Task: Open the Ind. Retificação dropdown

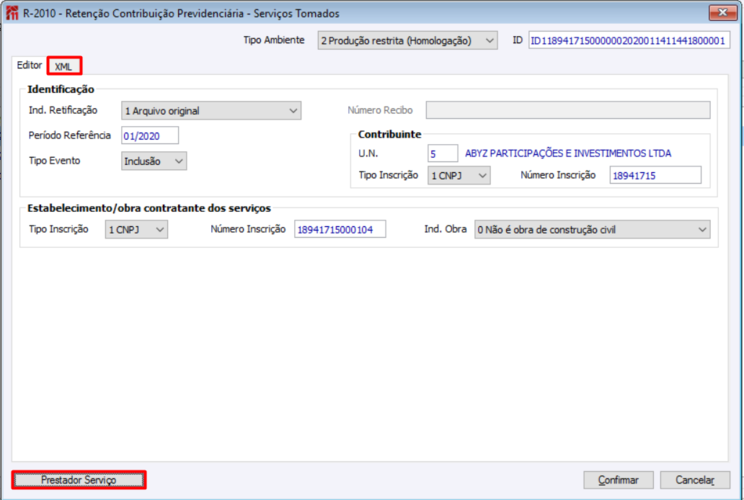Action: coord(211,111)
